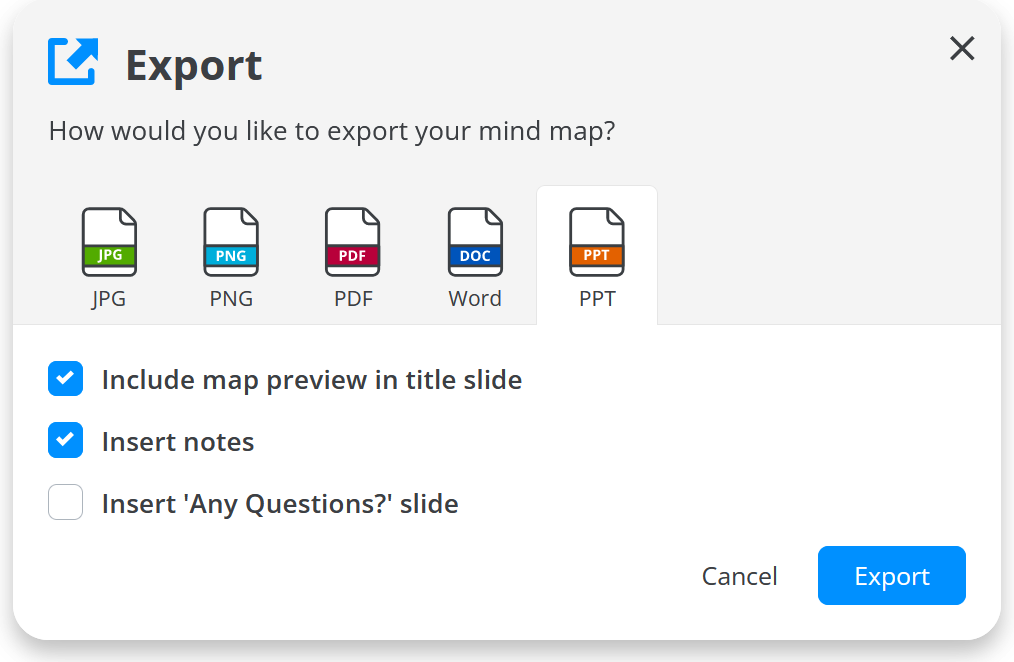Click the Cancel button
Image resolution: width=1014 pixels, height=662 pixels.
[739, 575]
